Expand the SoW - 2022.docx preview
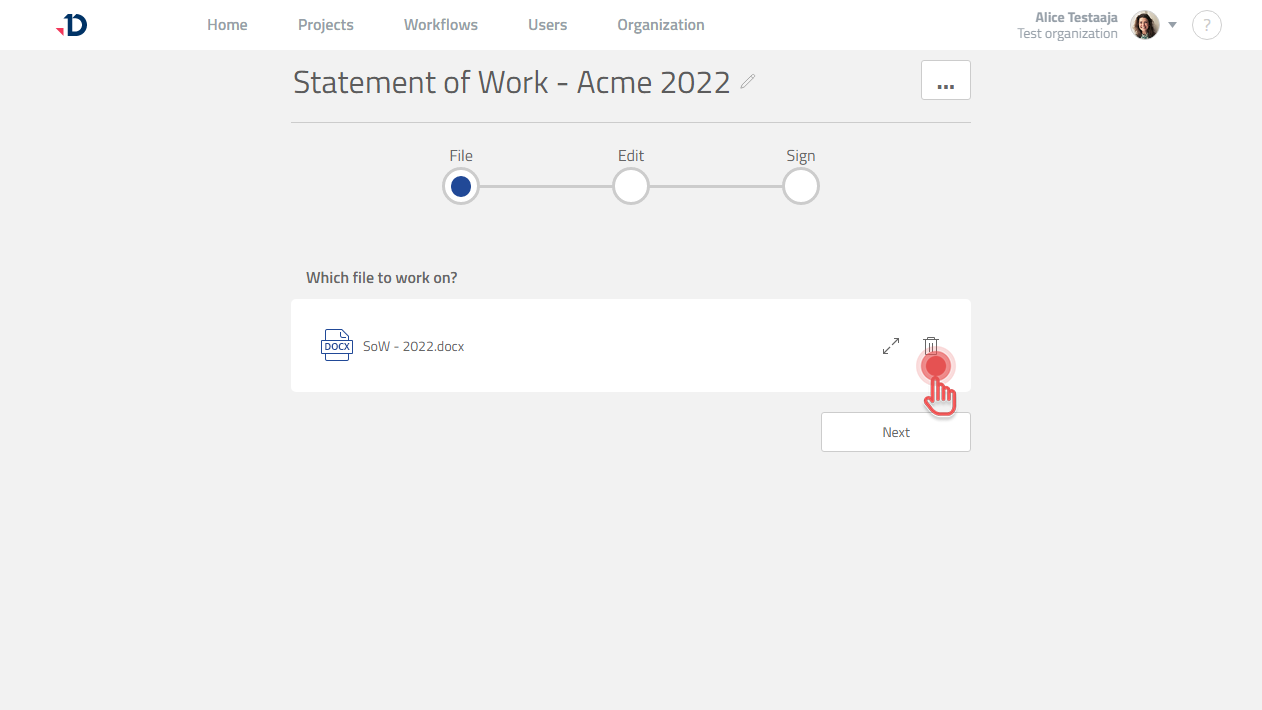The width and height of the screenshot is (1262, 710). 891,346
